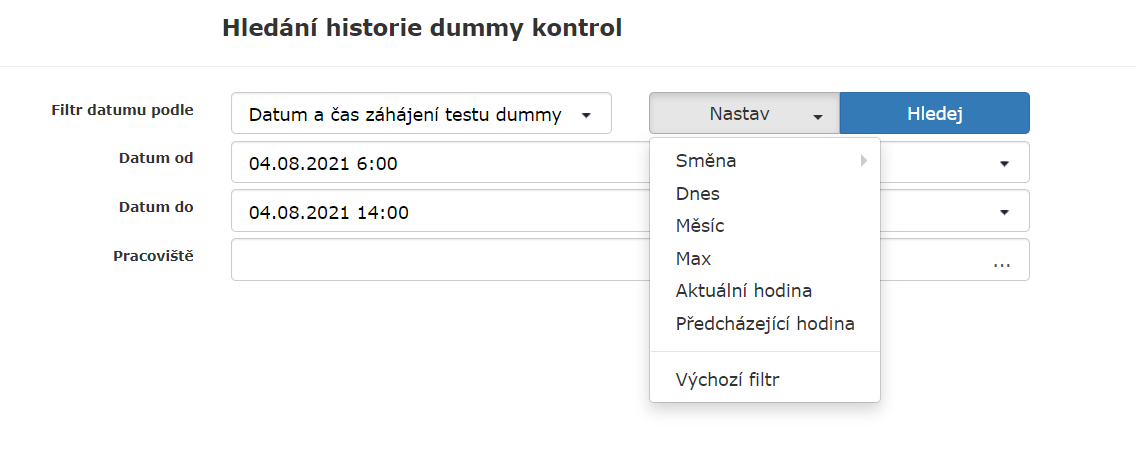1144x450 pixels.
Task: Choose Měsíc in the preset menu
Action: pyautogui.click(x=700, y=226)
